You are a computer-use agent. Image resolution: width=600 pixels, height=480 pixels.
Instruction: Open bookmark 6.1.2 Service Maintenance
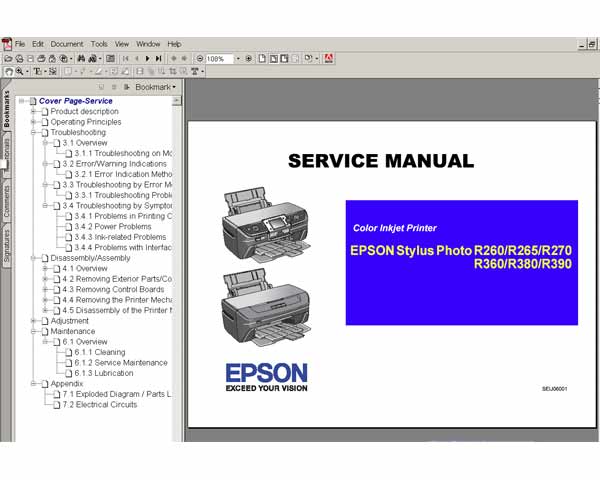coord(121,362)
